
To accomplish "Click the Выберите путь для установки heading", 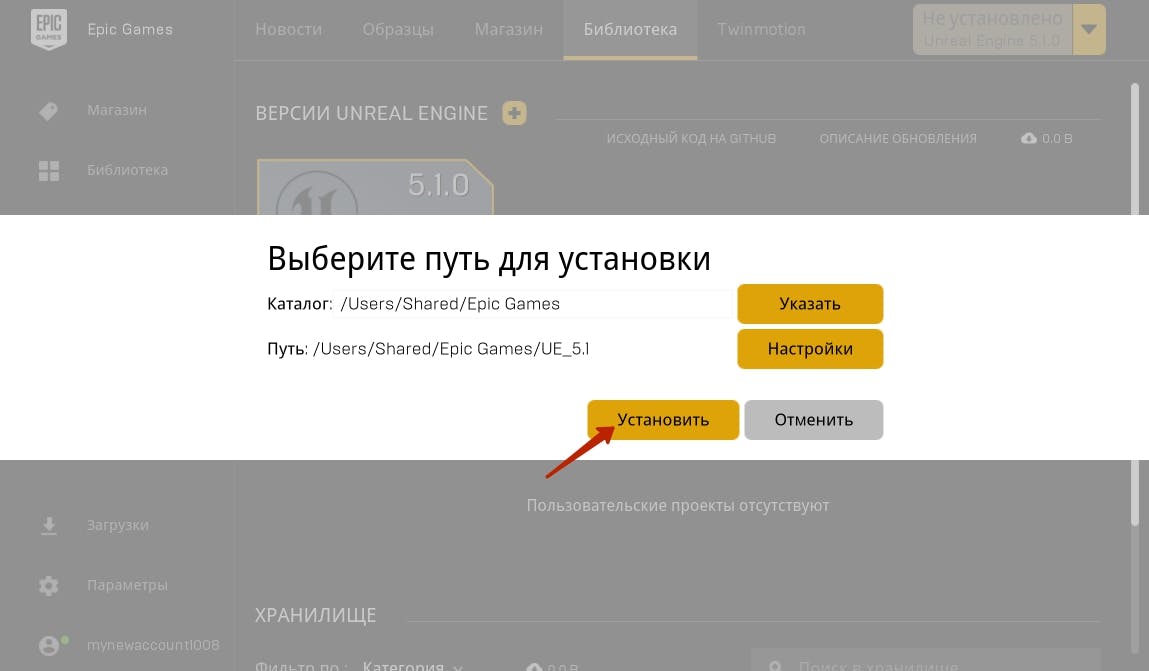I will tap(489, 259).
